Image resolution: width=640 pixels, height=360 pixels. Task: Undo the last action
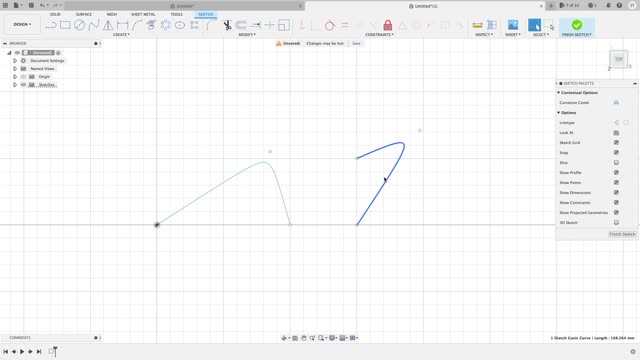[42, 5]
